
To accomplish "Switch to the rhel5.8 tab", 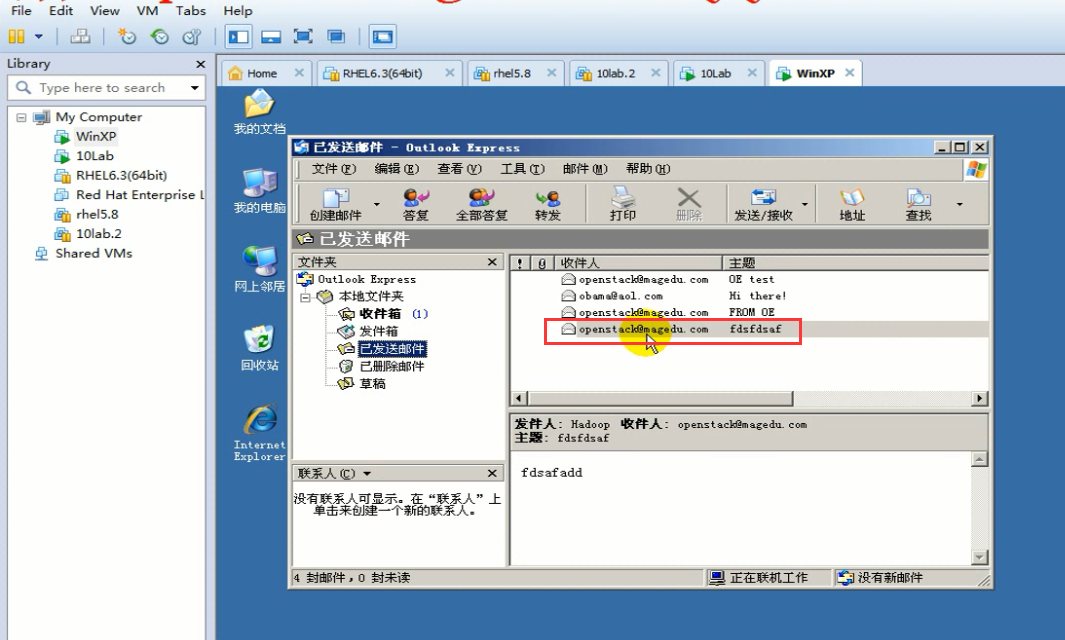I will point(511,73).
